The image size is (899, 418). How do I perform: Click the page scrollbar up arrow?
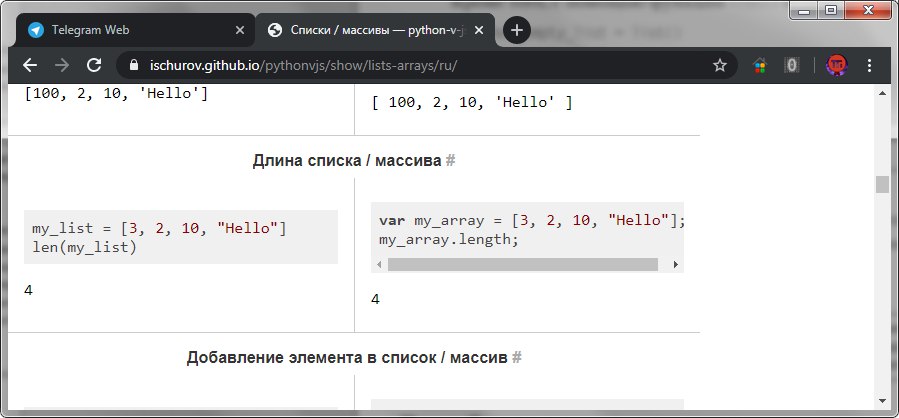click(882, 93)
